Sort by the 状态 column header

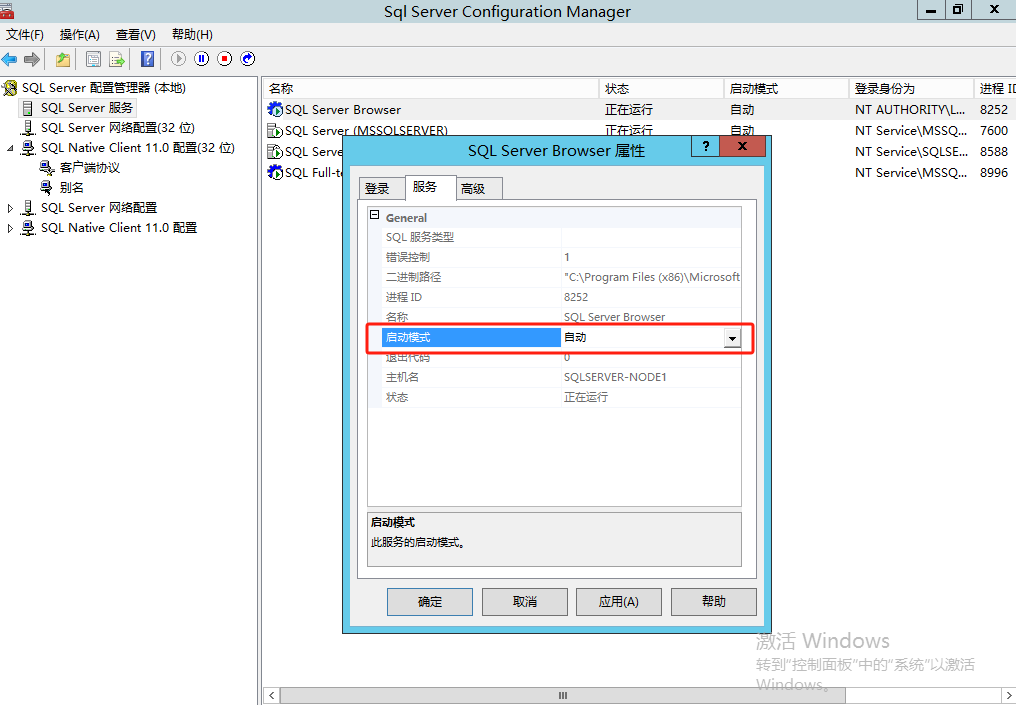click(661, 89)
